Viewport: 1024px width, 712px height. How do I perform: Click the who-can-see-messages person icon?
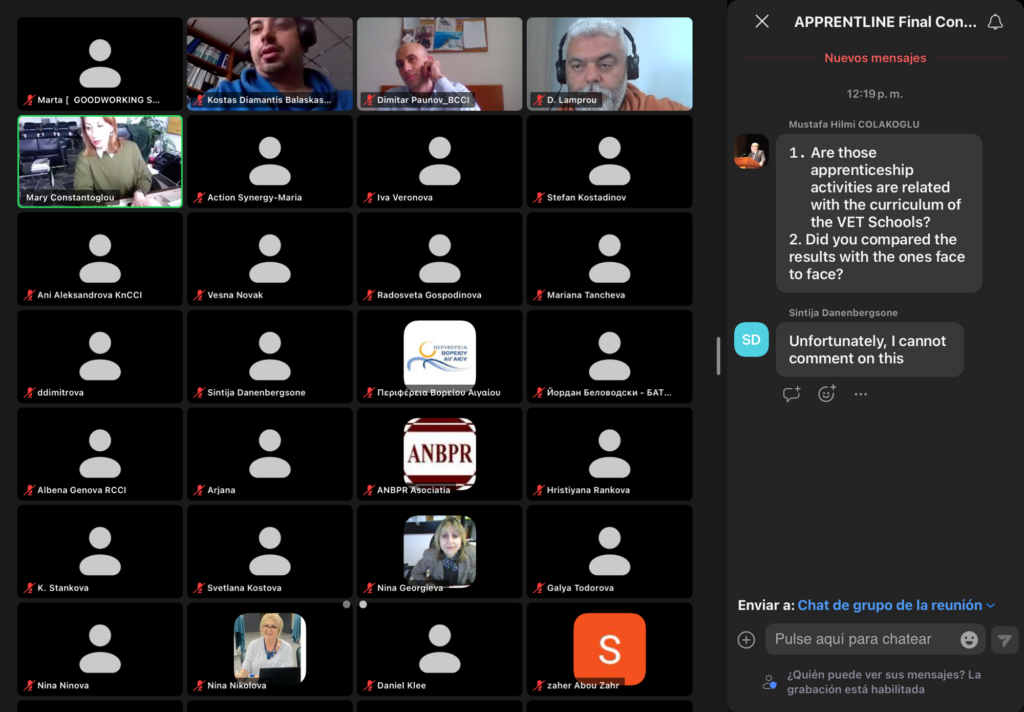769,682
